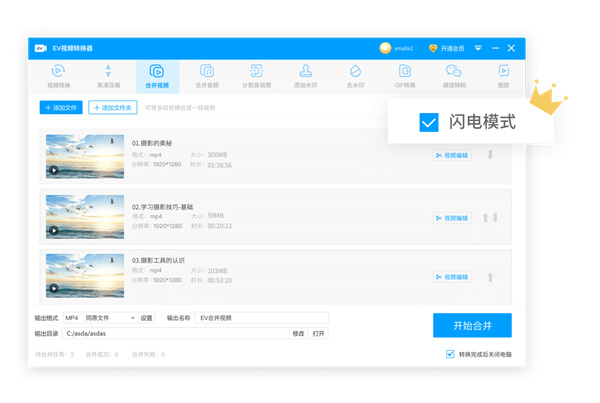Screen dimensions: 600x403
Task: Start merging with 开始合并 button
Action: pyautogui.click(x=472, y=326)
